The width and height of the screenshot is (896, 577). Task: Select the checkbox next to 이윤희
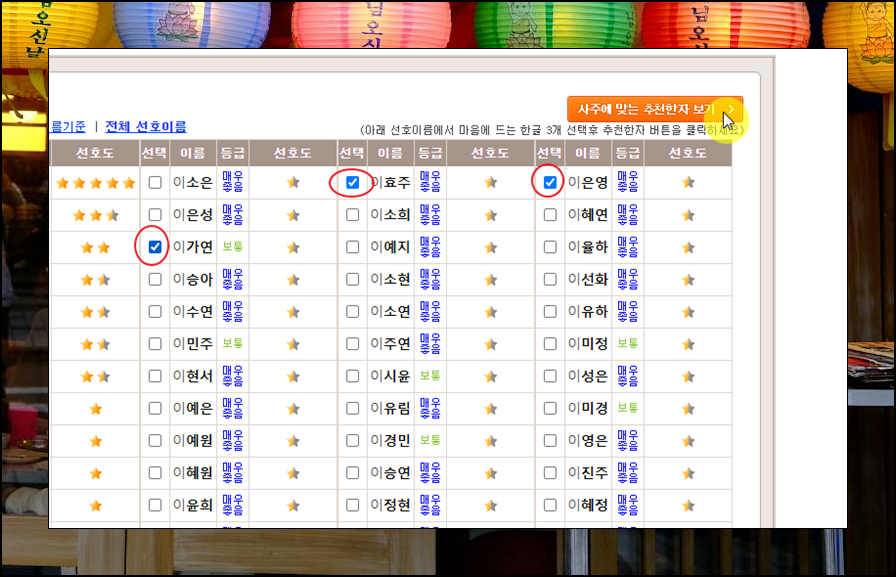(155, 505)
